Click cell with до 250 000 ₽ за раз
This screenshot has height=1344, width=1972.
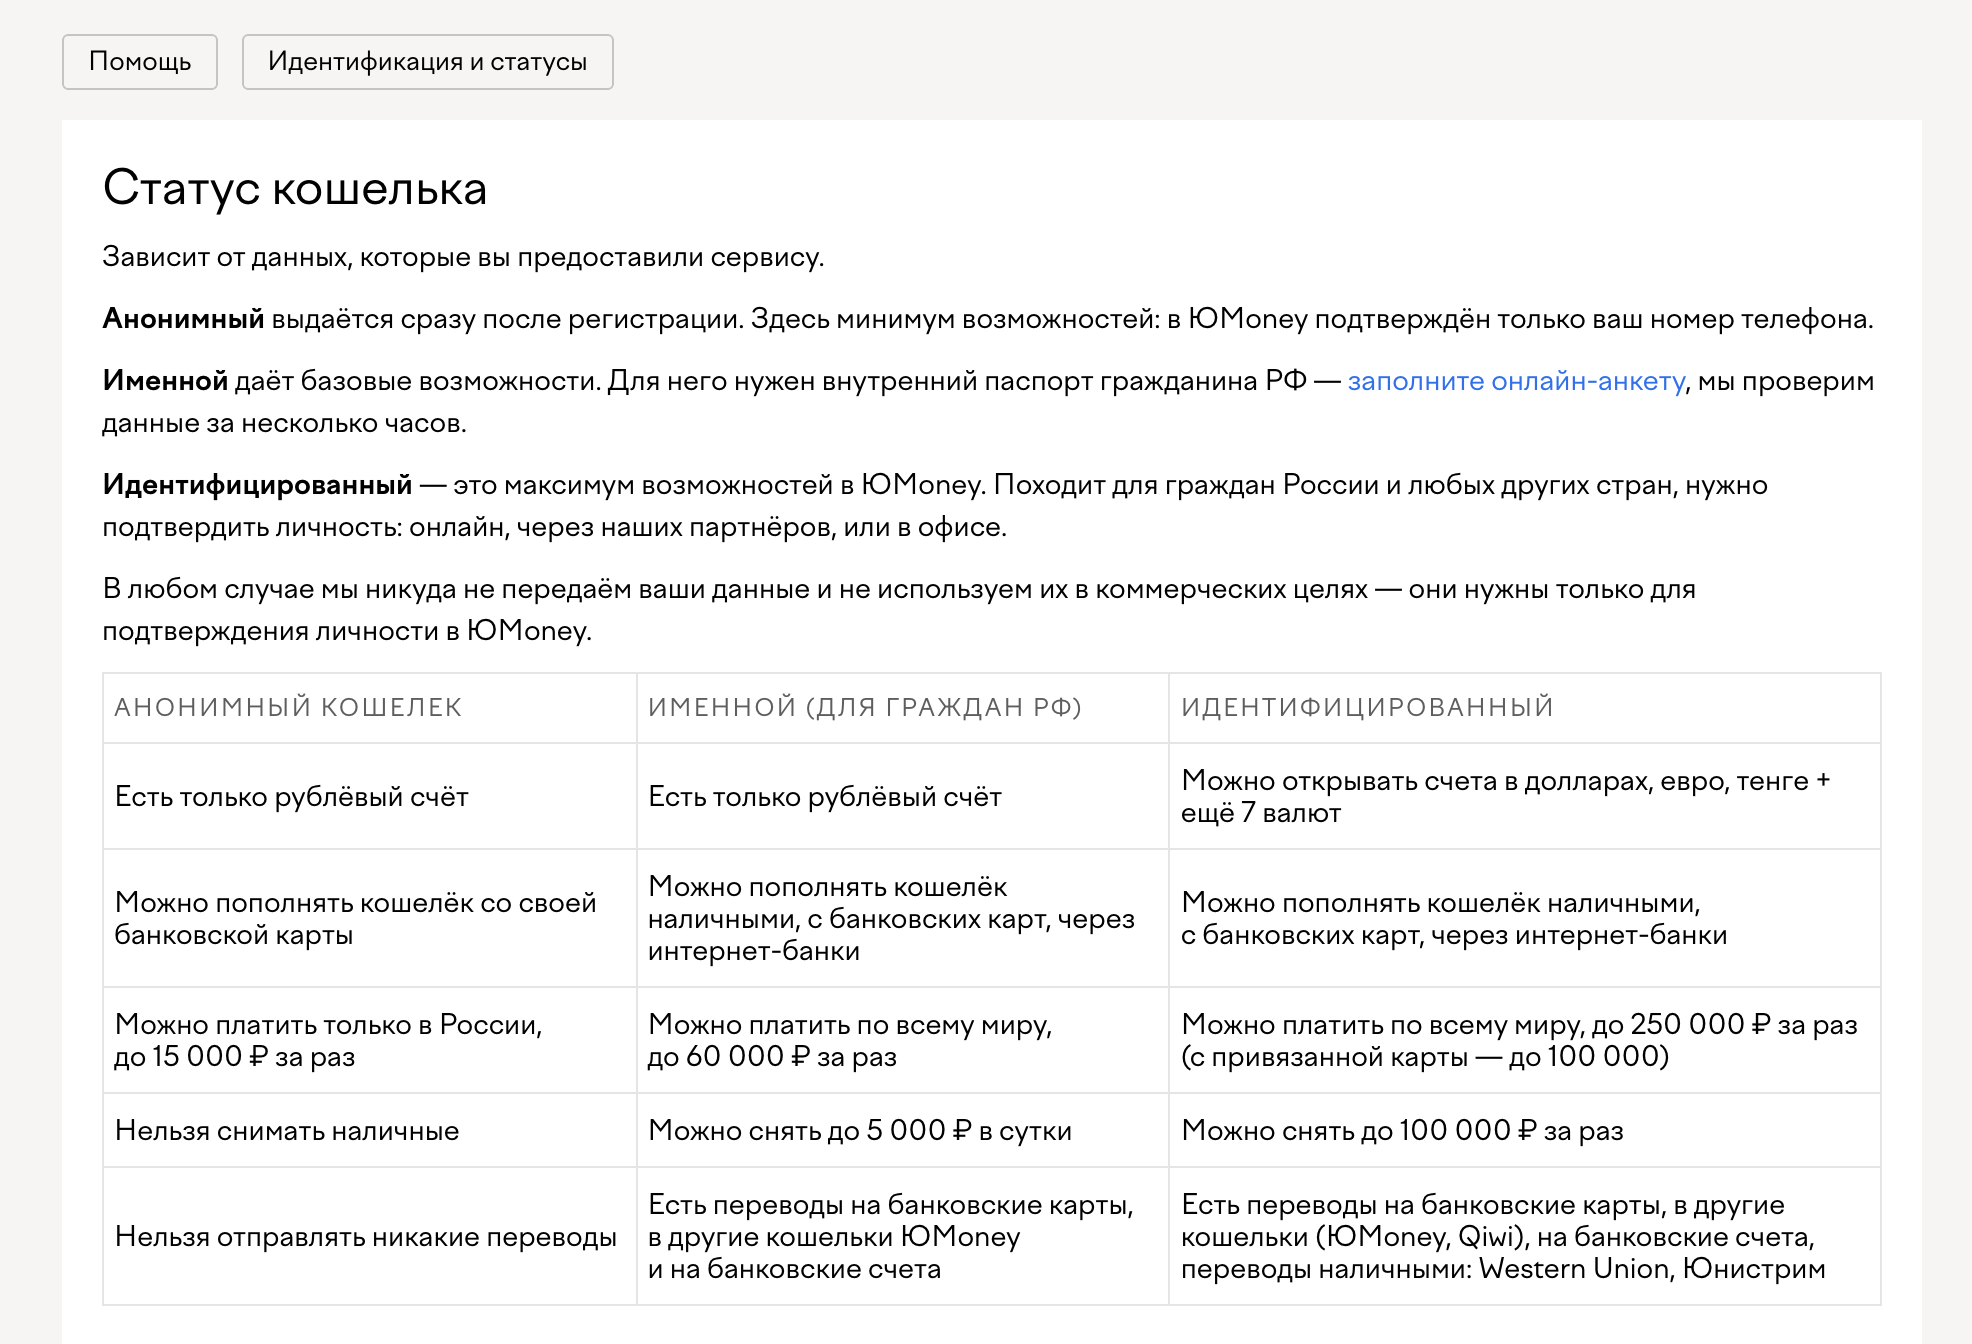pos(1525,1041)
